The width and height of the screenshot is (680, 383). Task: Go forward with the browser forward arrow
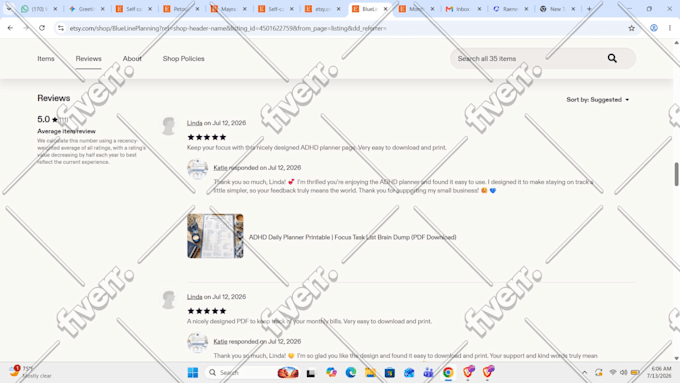click(26, 28)
